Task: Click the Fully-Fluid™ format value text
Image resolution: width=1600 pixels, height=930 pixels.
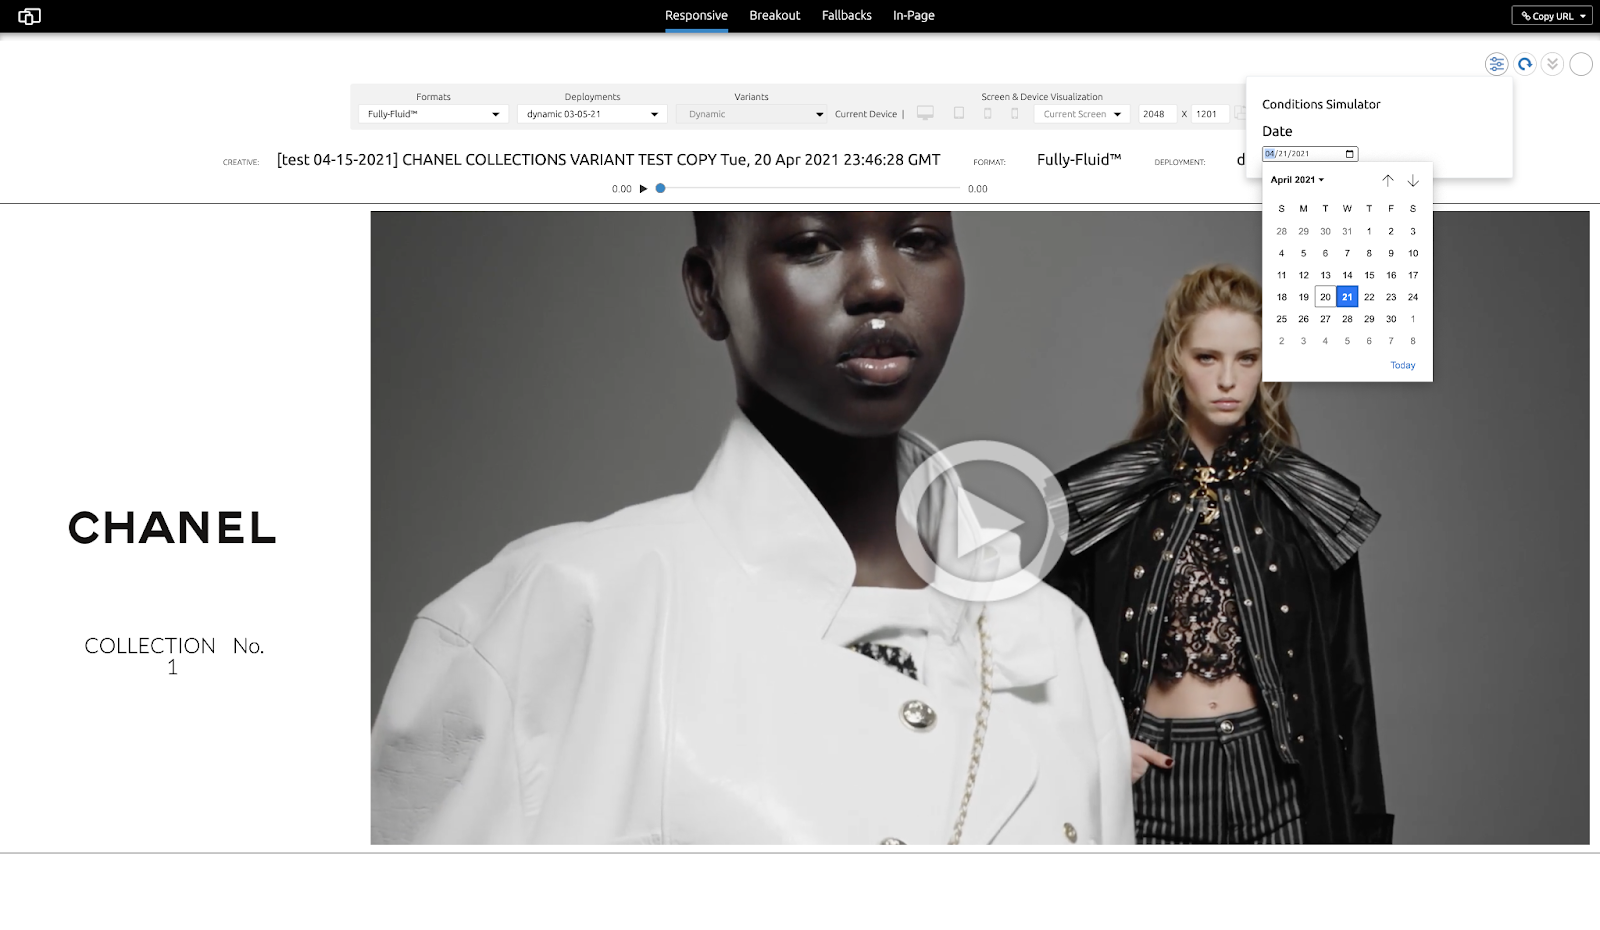Action: [x=1079, y=160]
